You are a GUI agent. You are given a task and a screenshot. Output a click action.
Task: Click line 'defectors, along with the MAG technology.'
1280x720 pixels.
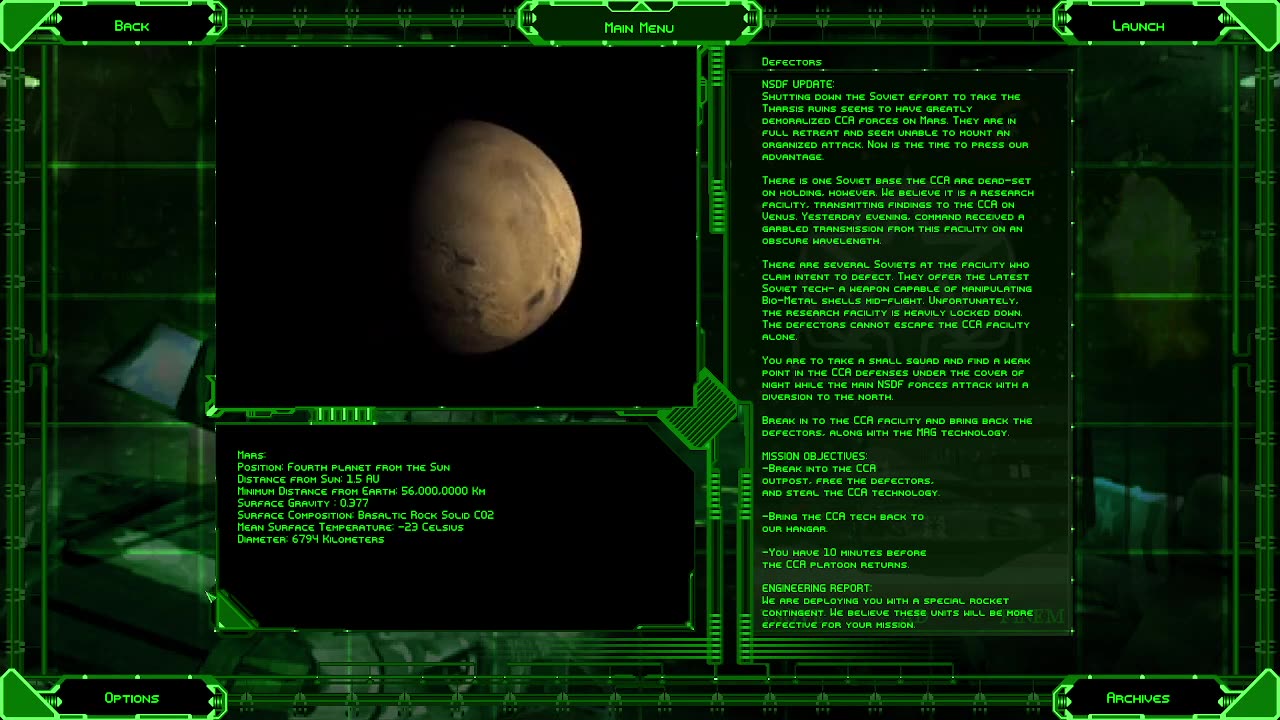pos(885,432)
